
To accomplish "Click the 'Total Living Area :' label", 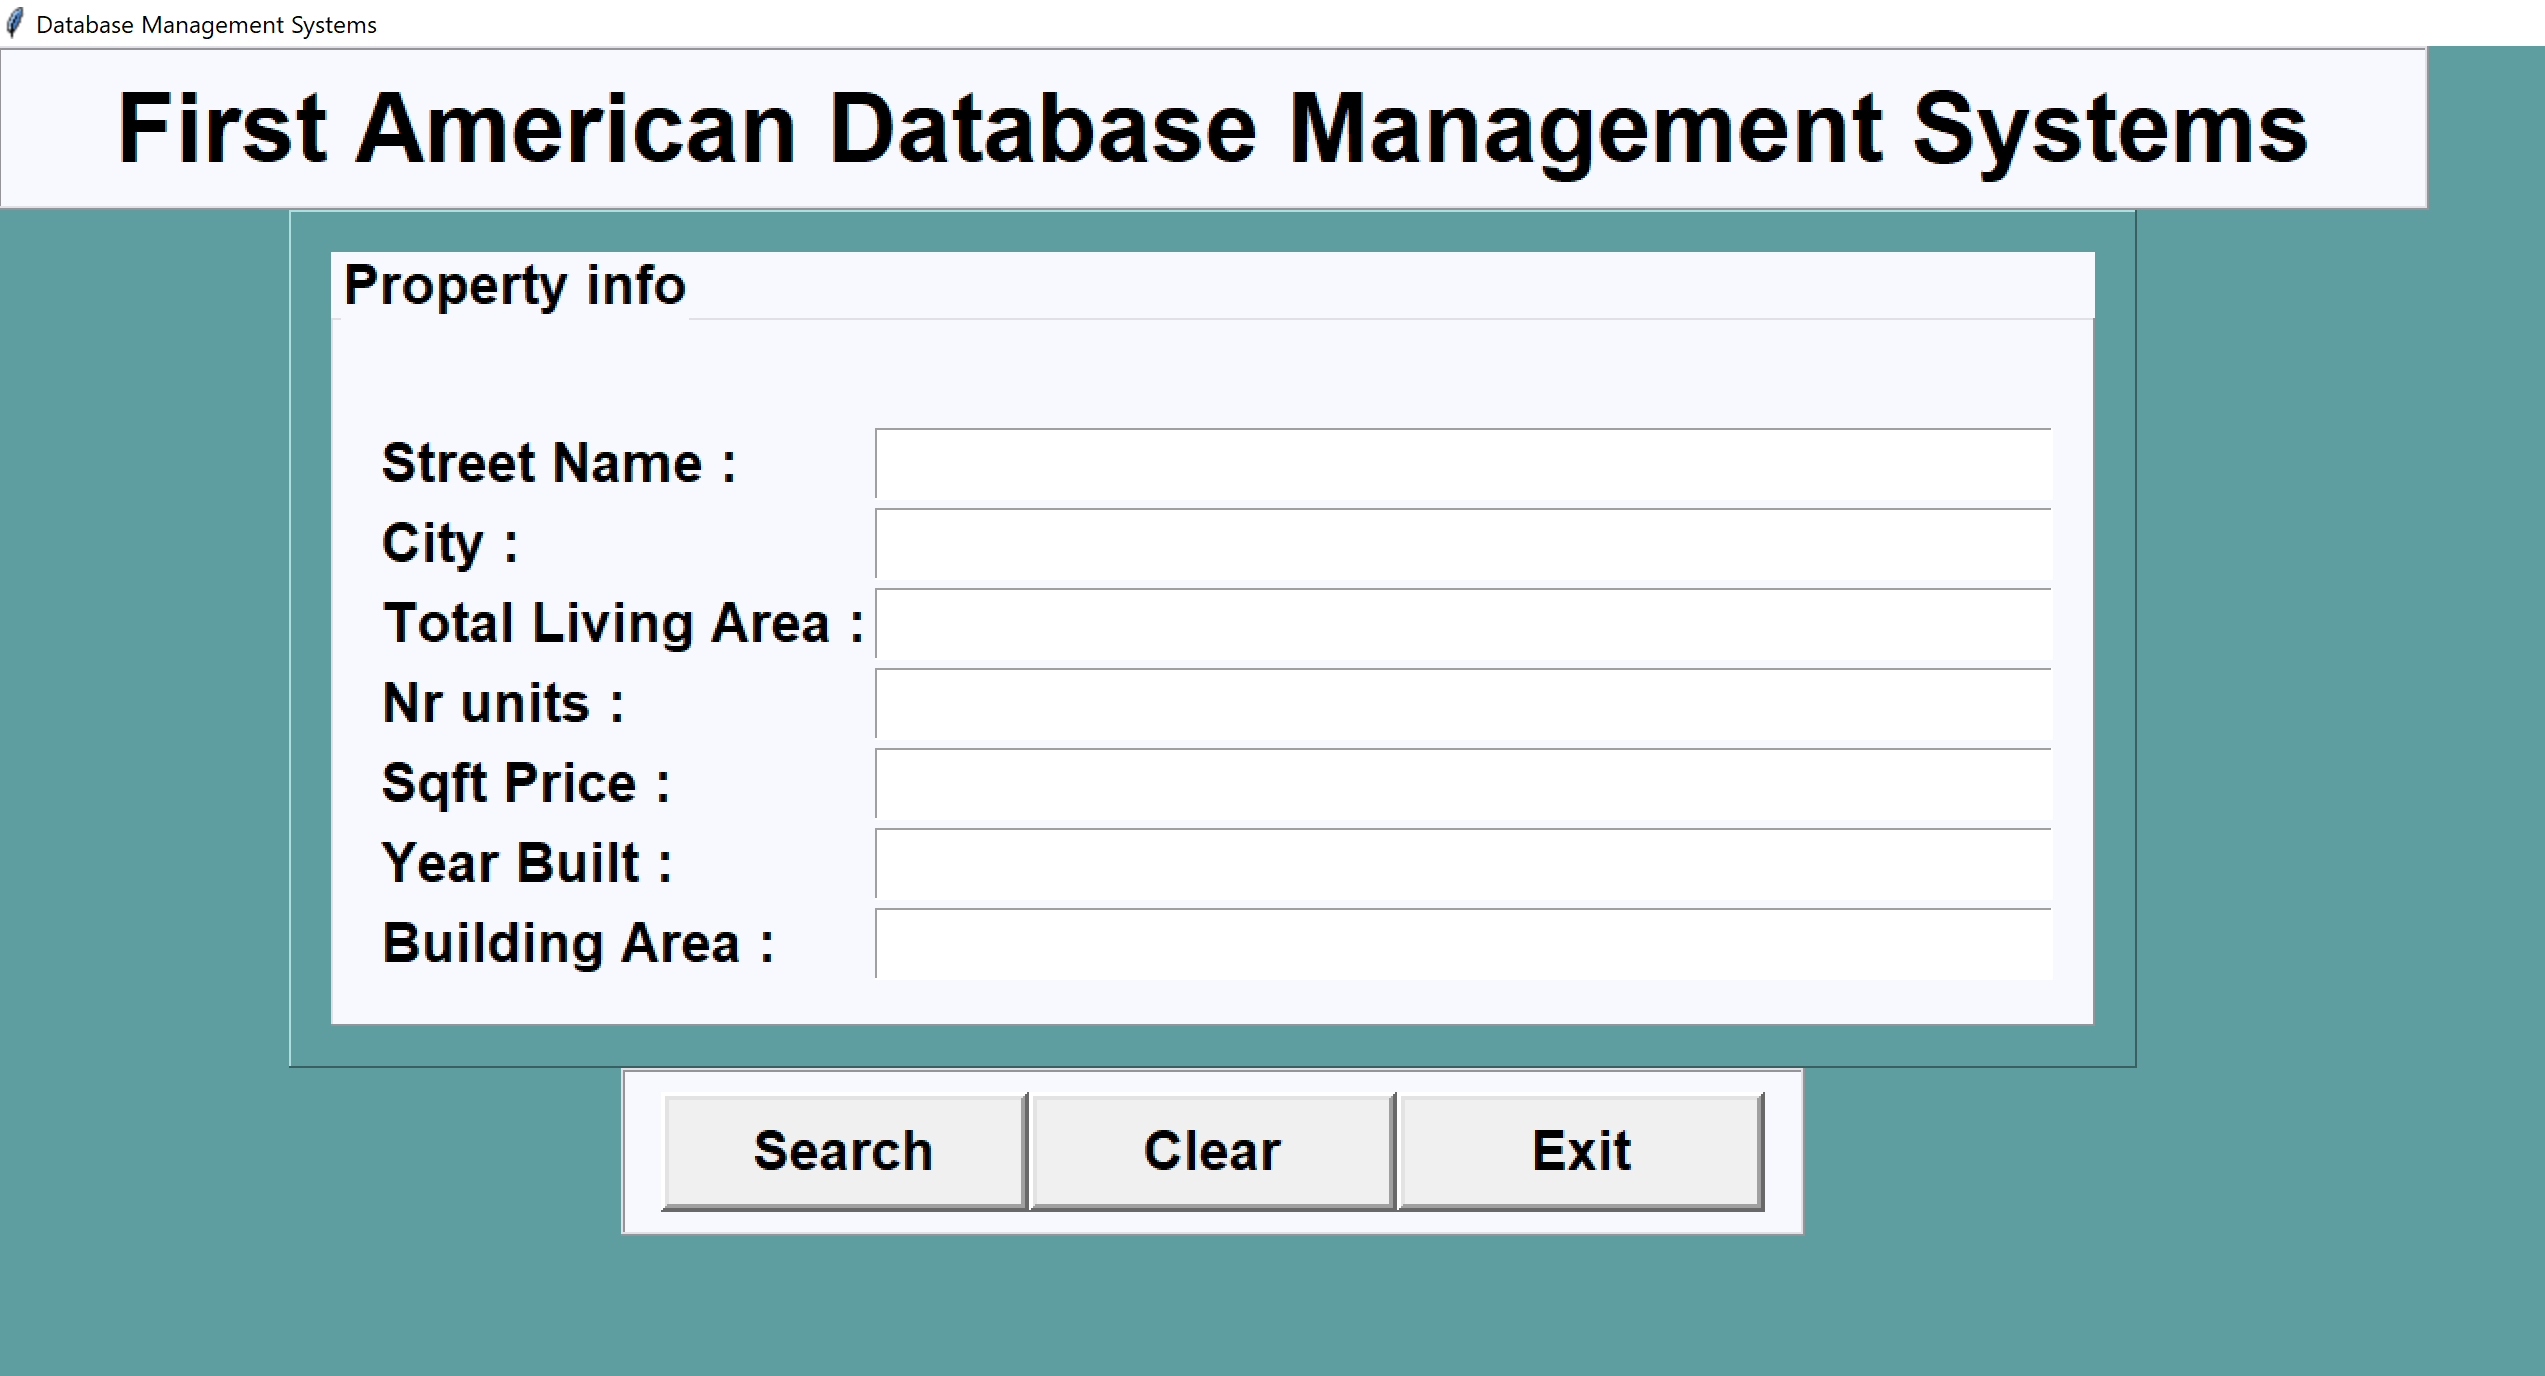I will [624, 624].
